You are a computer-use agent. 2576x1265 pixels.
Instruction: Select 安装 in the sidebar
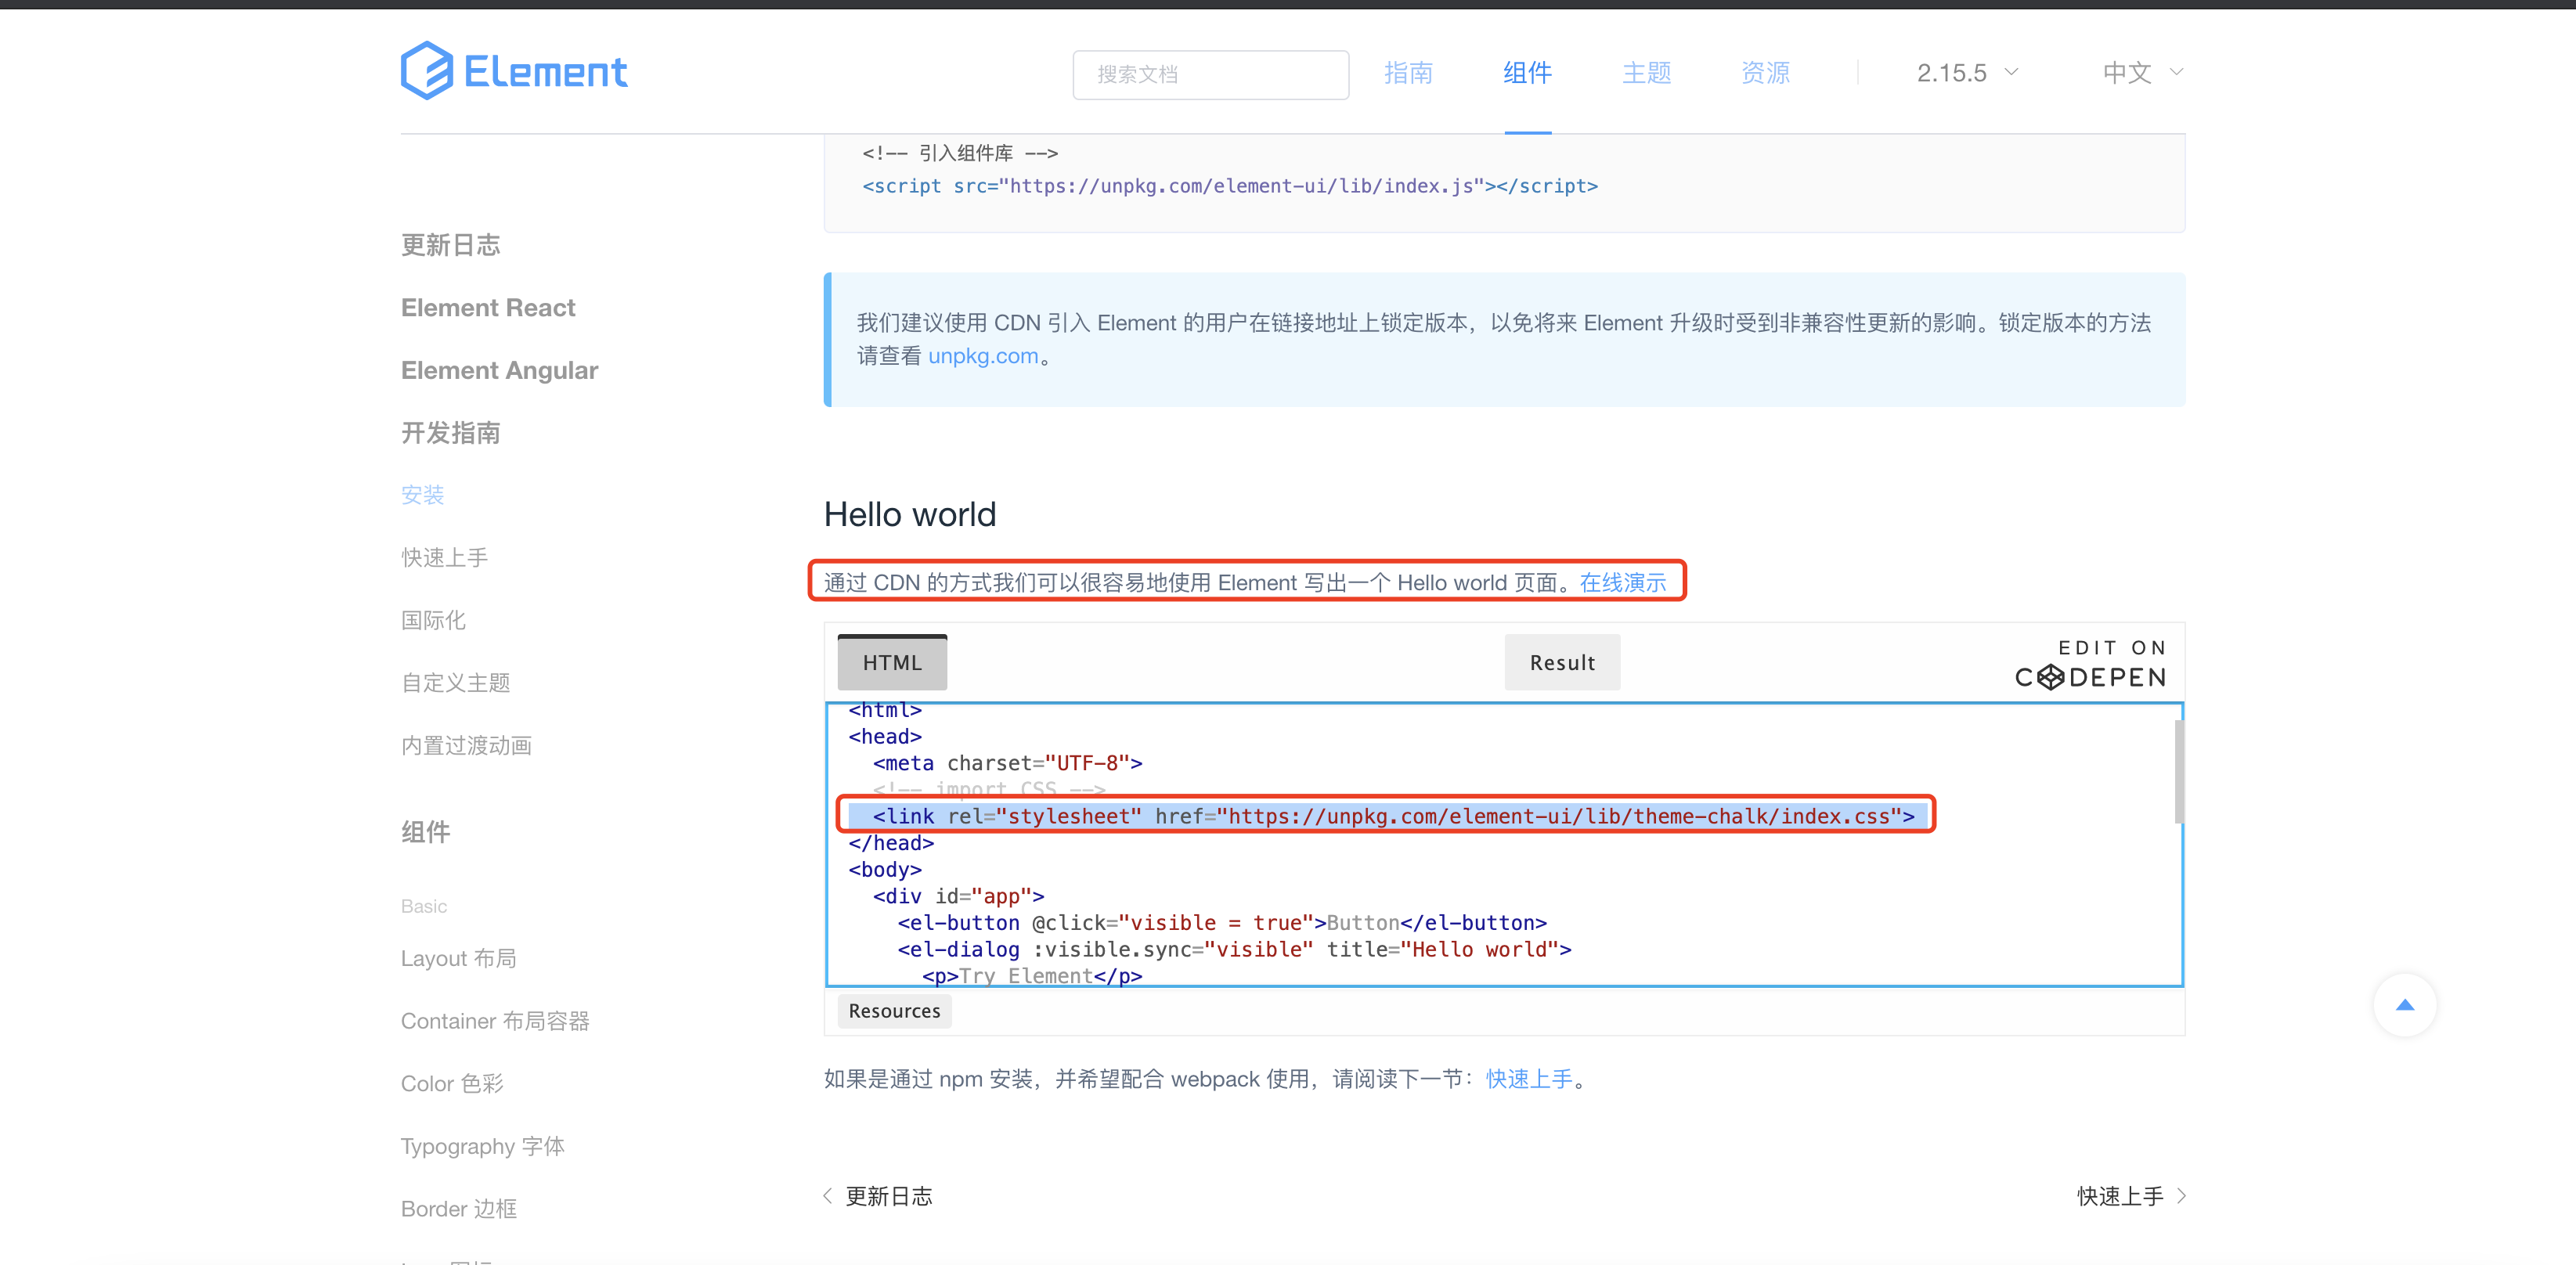[422, 494]
